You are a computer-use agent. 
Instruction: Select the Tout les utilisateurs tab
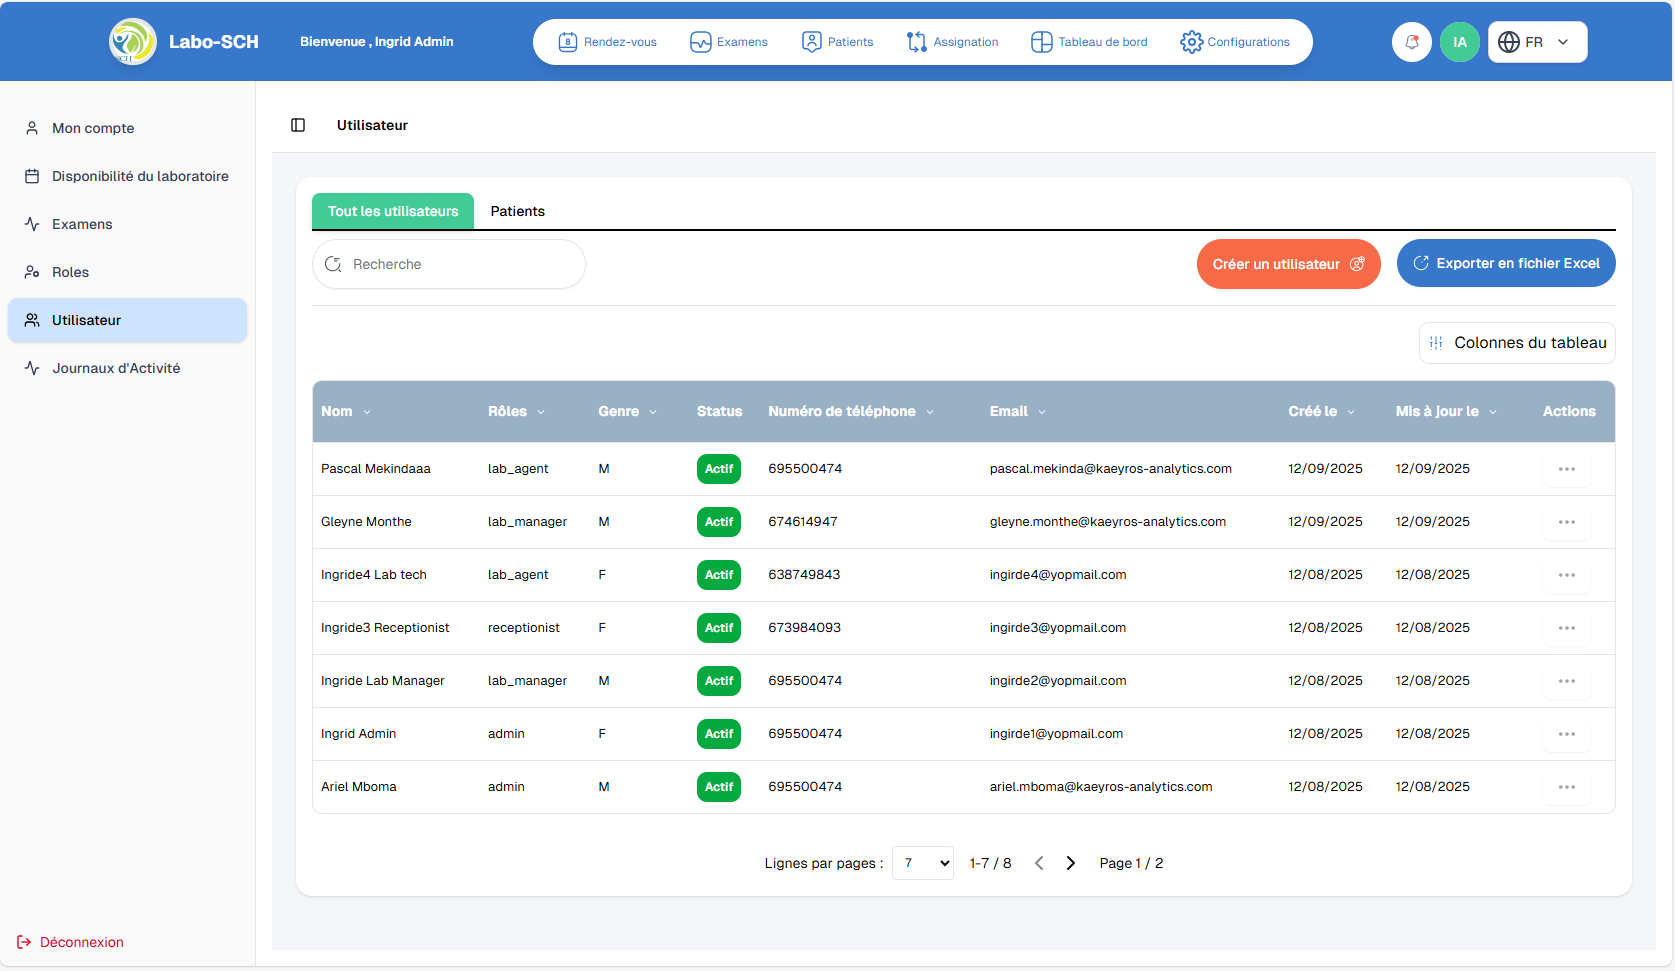click(x=392, y=211)
